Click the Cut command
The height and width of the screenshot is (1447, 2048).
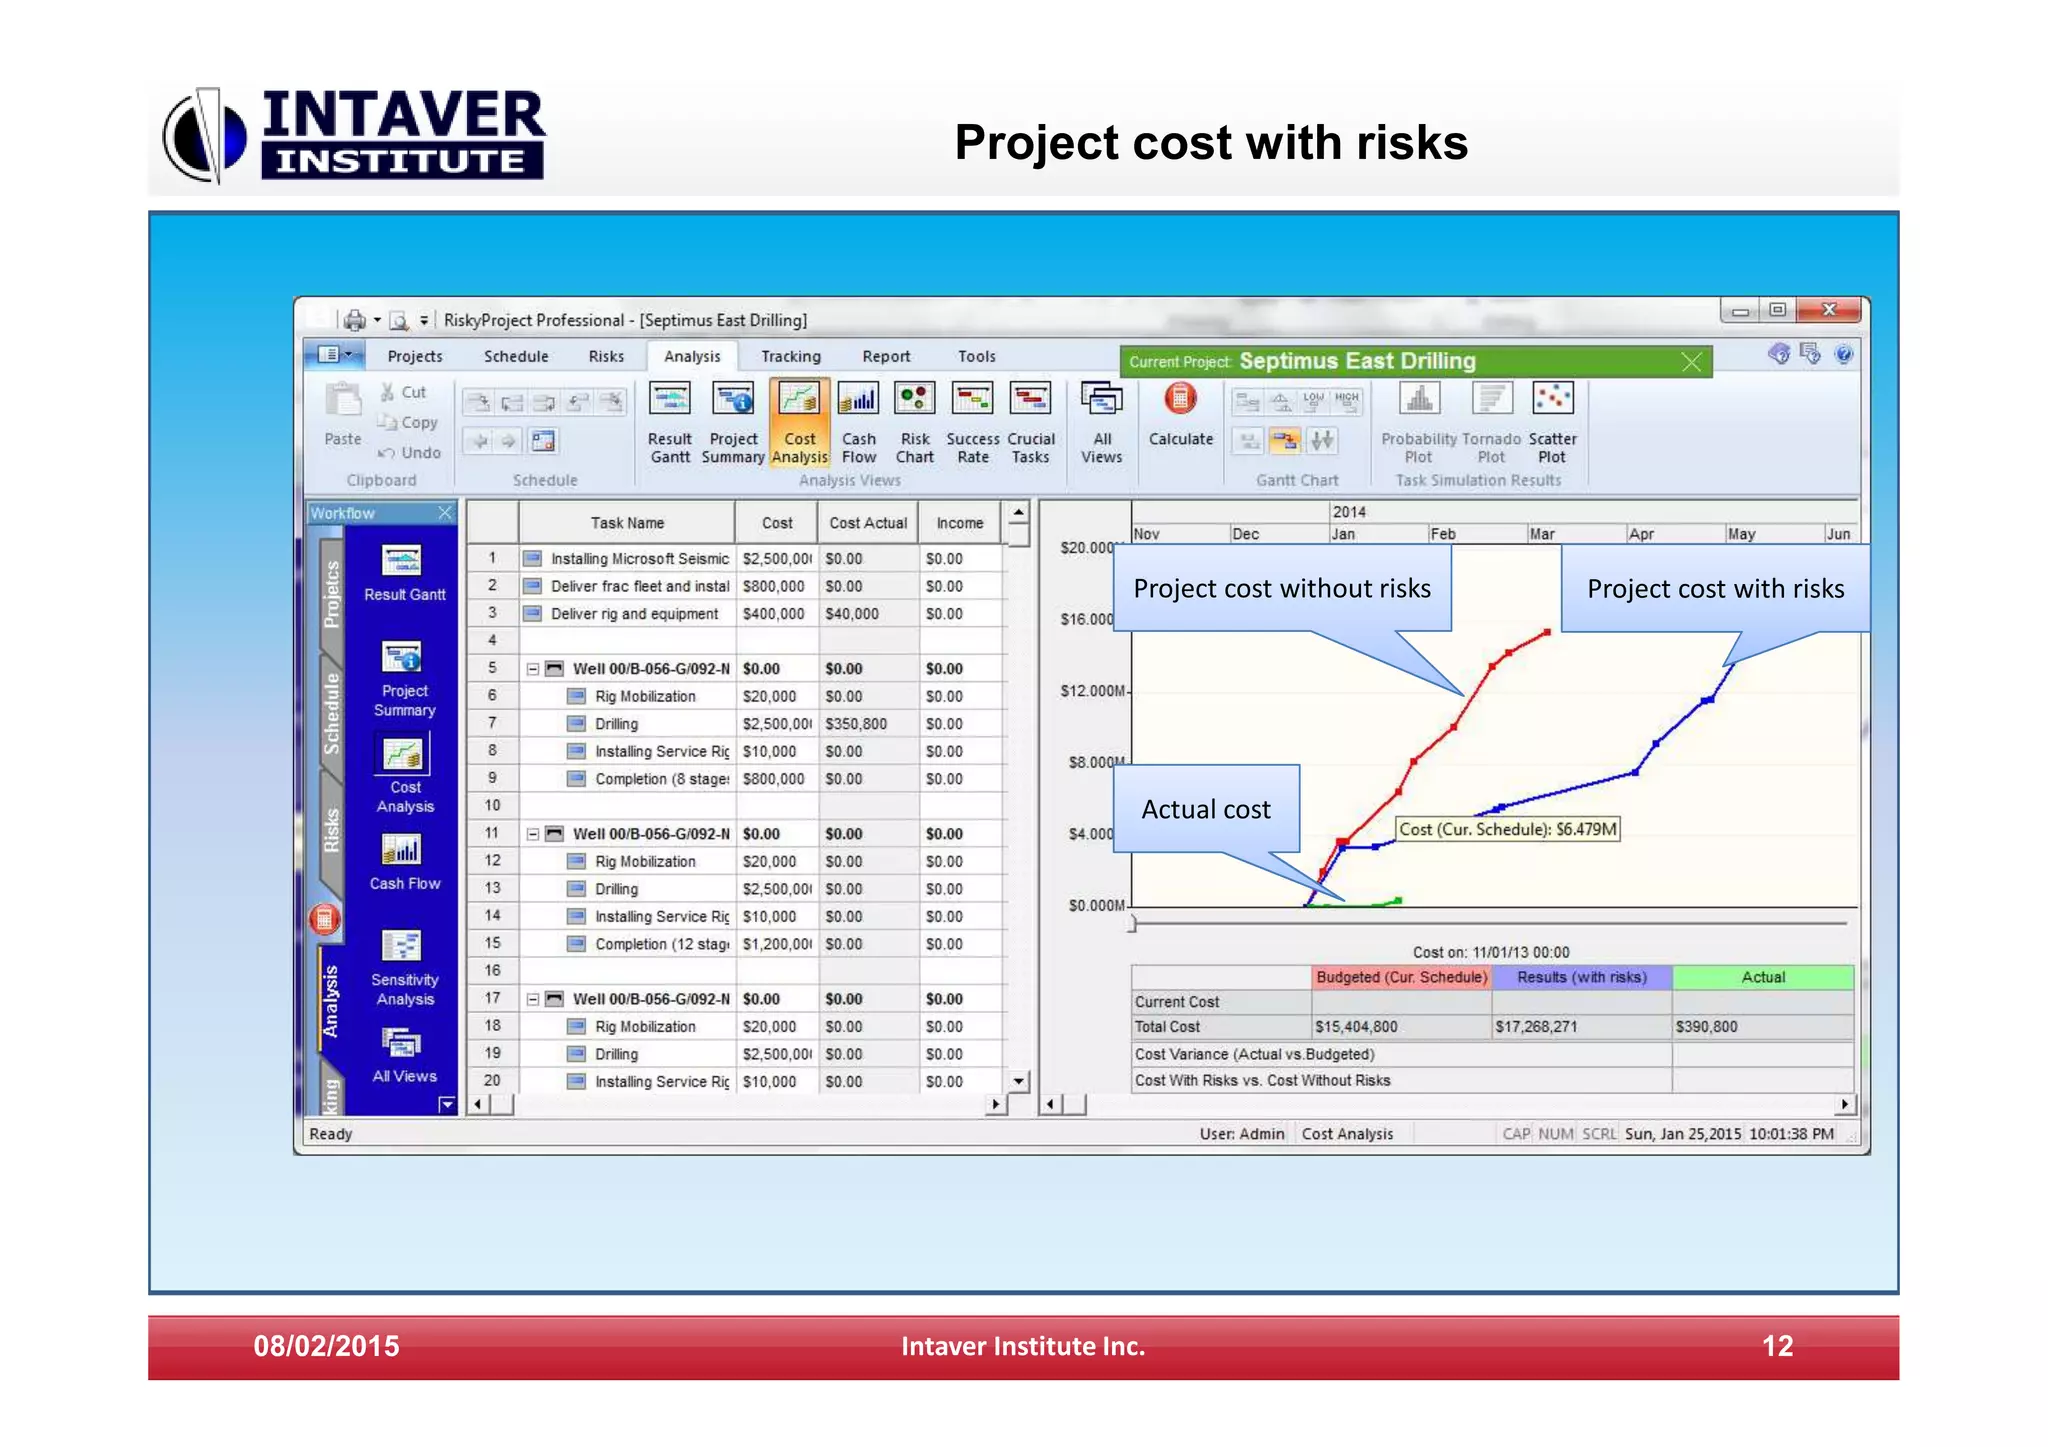coord(403,392)
